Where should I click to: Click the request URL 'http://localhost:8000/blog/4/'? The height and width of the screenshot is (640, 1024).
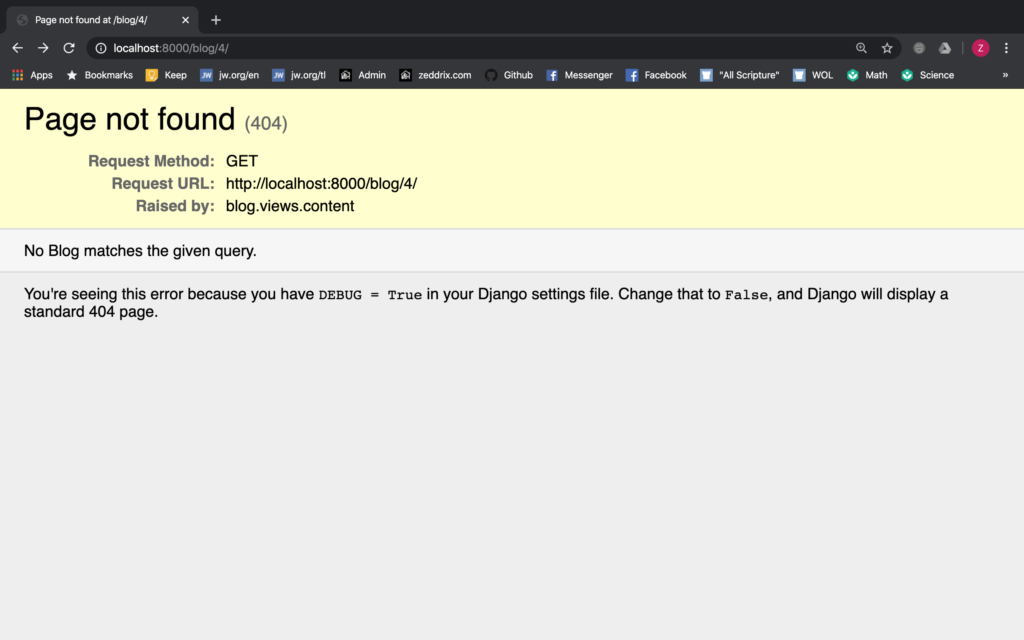[321, 184]
